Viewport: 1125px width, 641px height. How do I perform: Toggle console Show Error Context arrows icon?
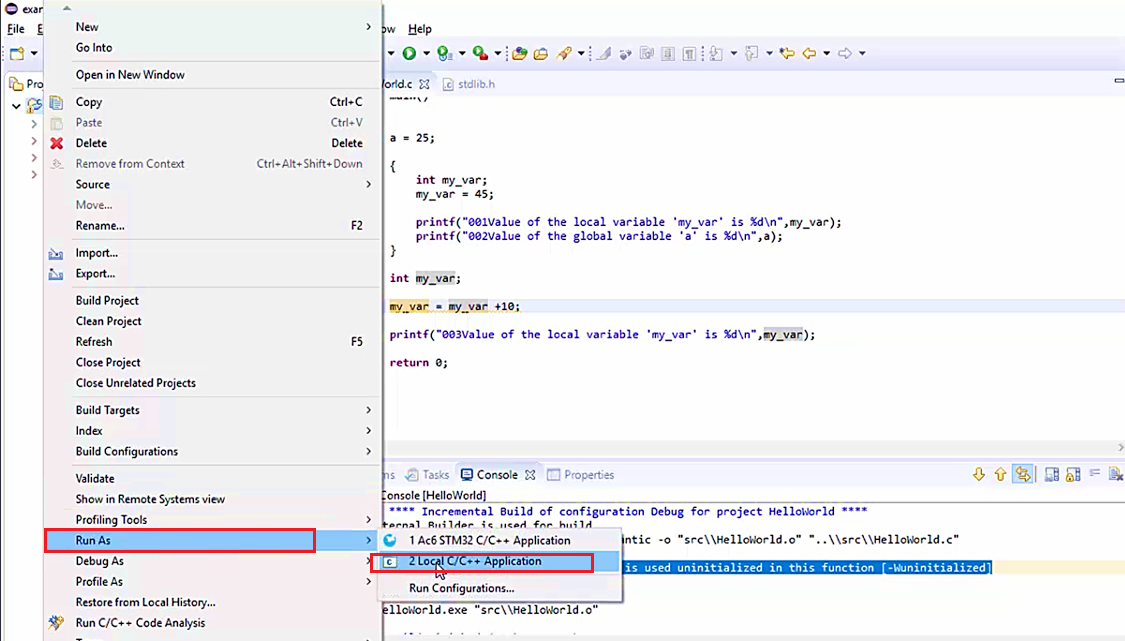coord(1023,474)
